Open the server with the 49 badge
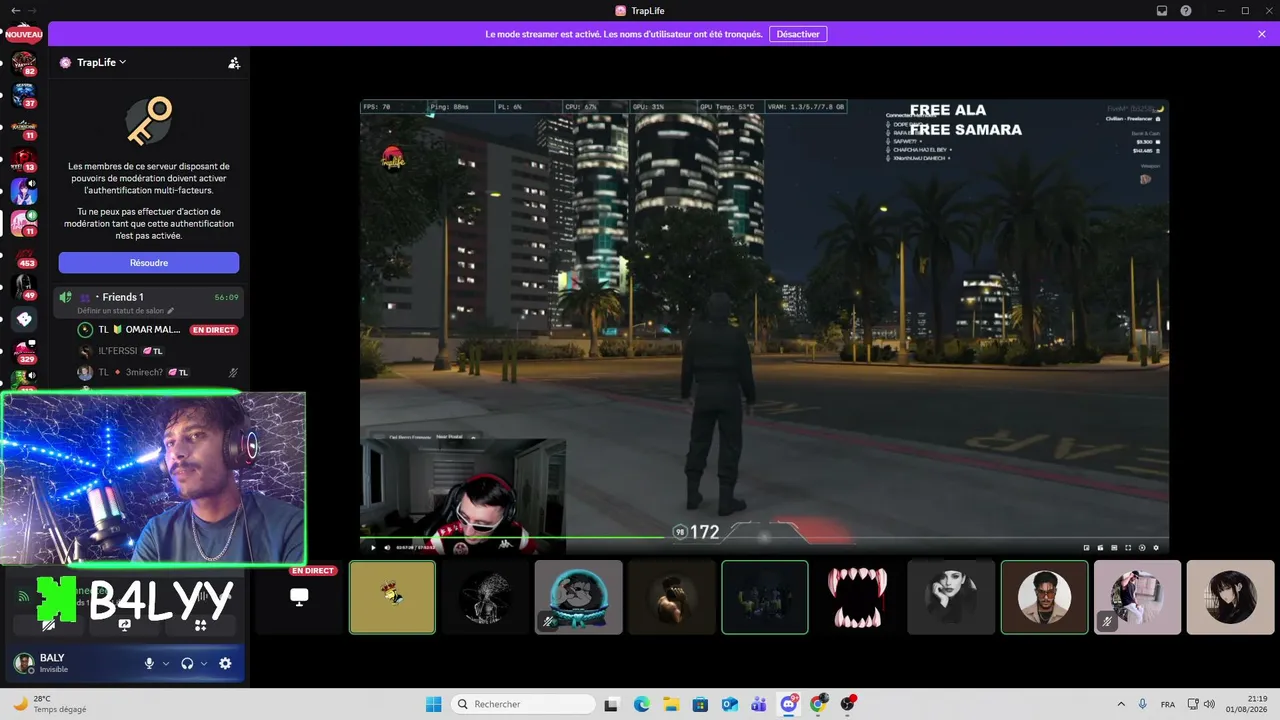 [x=24, y=288]
